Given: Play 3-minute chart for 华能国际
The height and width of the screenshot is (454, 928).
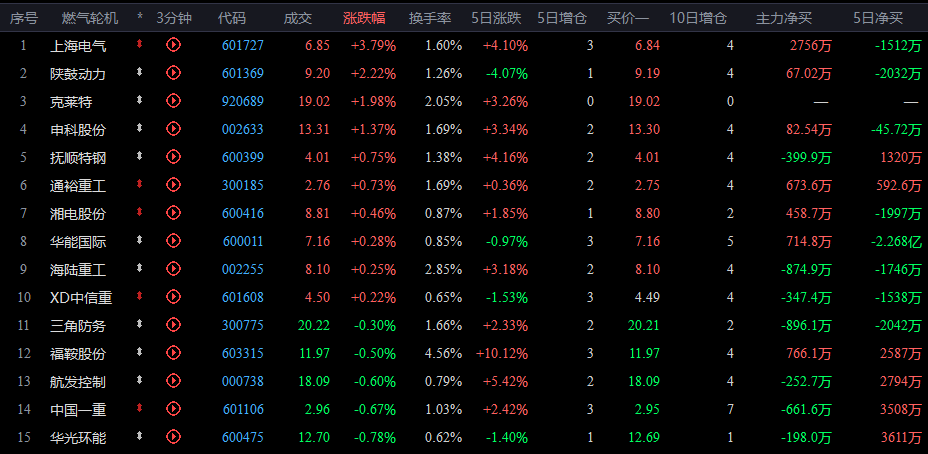Looking at the screenshot, I should pyautogui.click(x=173, y=240).
